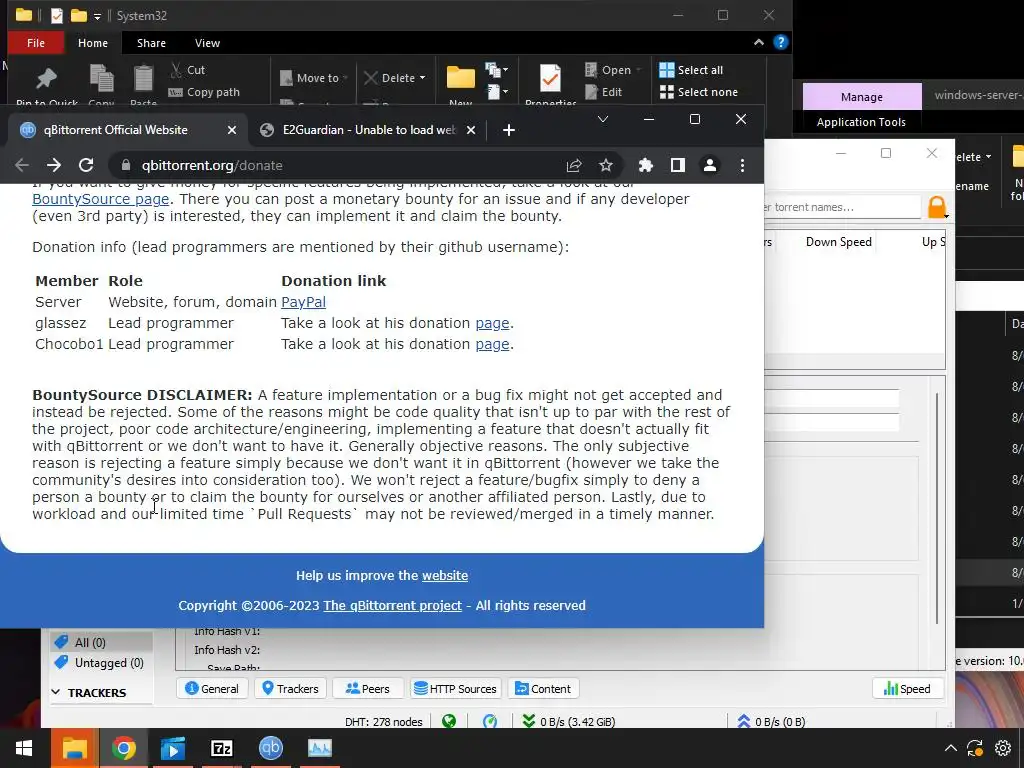
Task: Select View ribbon tab in Explorer
Action: coord(207,43)
